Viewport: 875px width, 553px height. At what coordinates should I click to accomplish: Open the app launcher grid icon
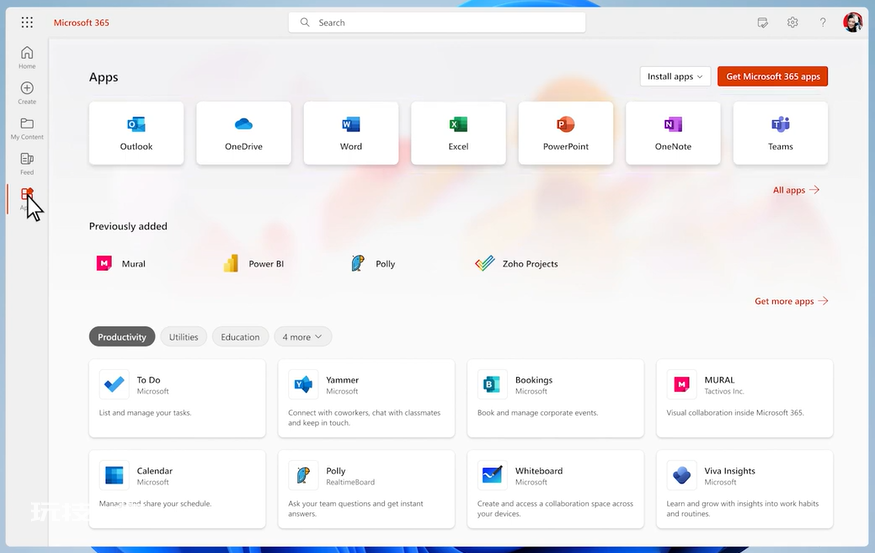[x=27, y=22]
